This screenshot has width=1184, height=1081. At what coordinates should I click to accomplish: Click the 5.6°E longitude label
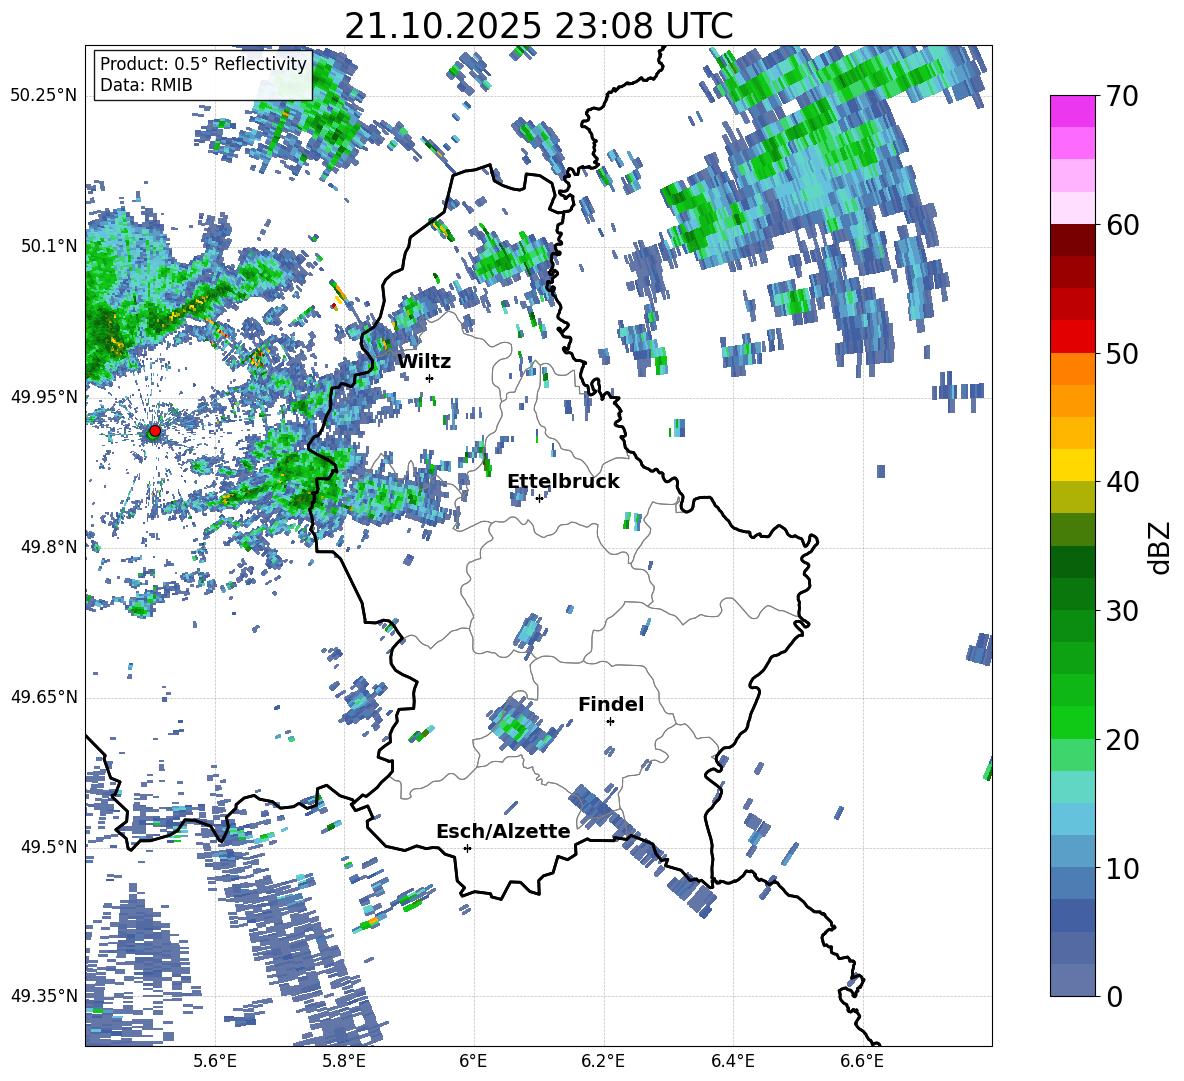215,1061
